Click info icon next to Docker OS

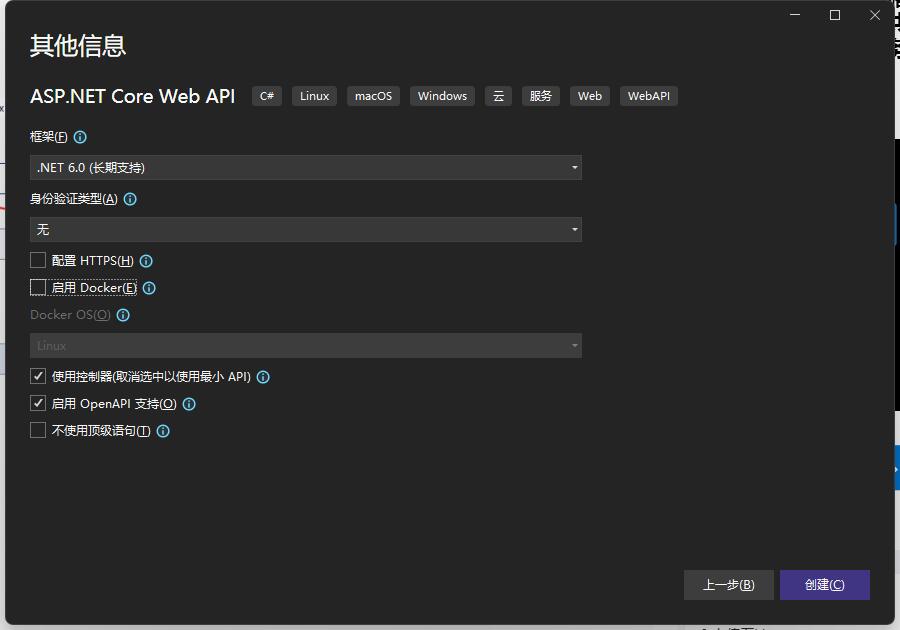click(x=123, y=315)
